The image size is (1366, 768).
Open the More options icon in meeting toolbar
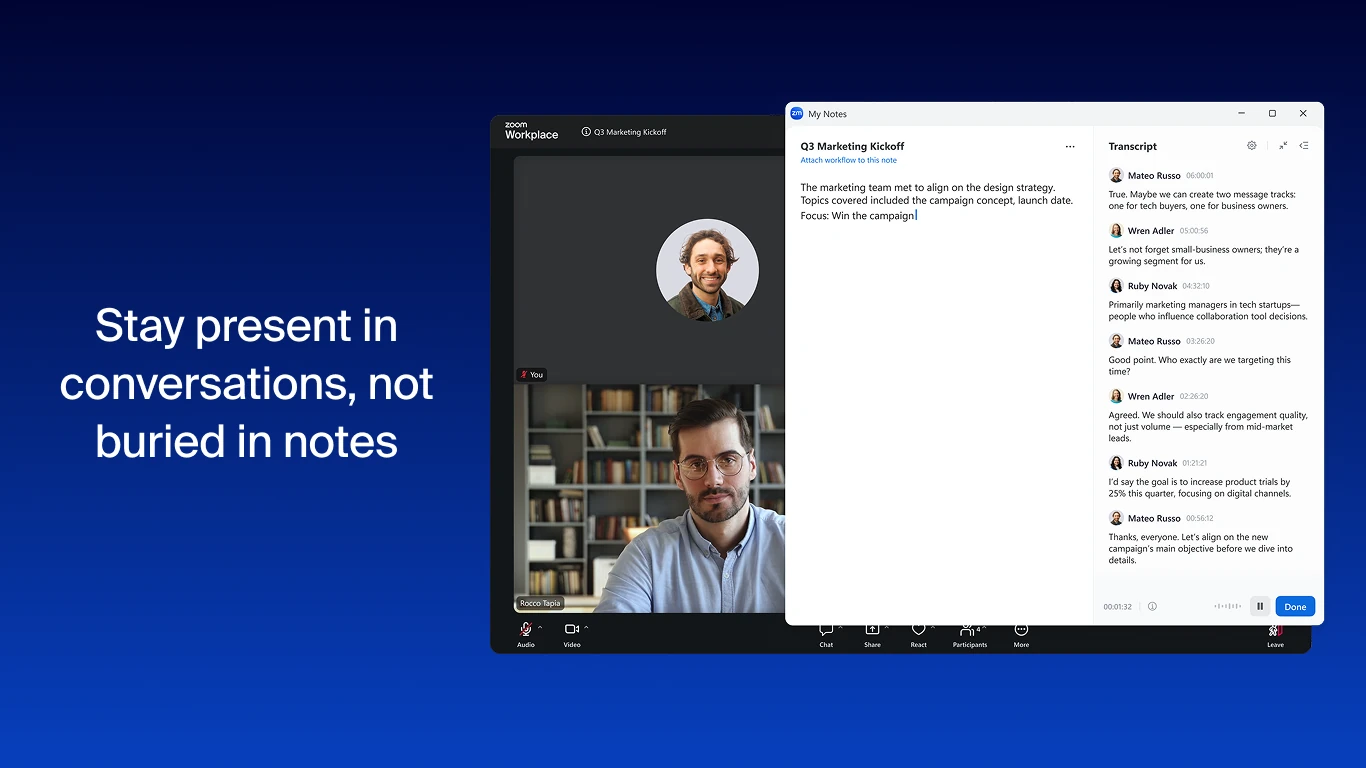[1021, 630]
